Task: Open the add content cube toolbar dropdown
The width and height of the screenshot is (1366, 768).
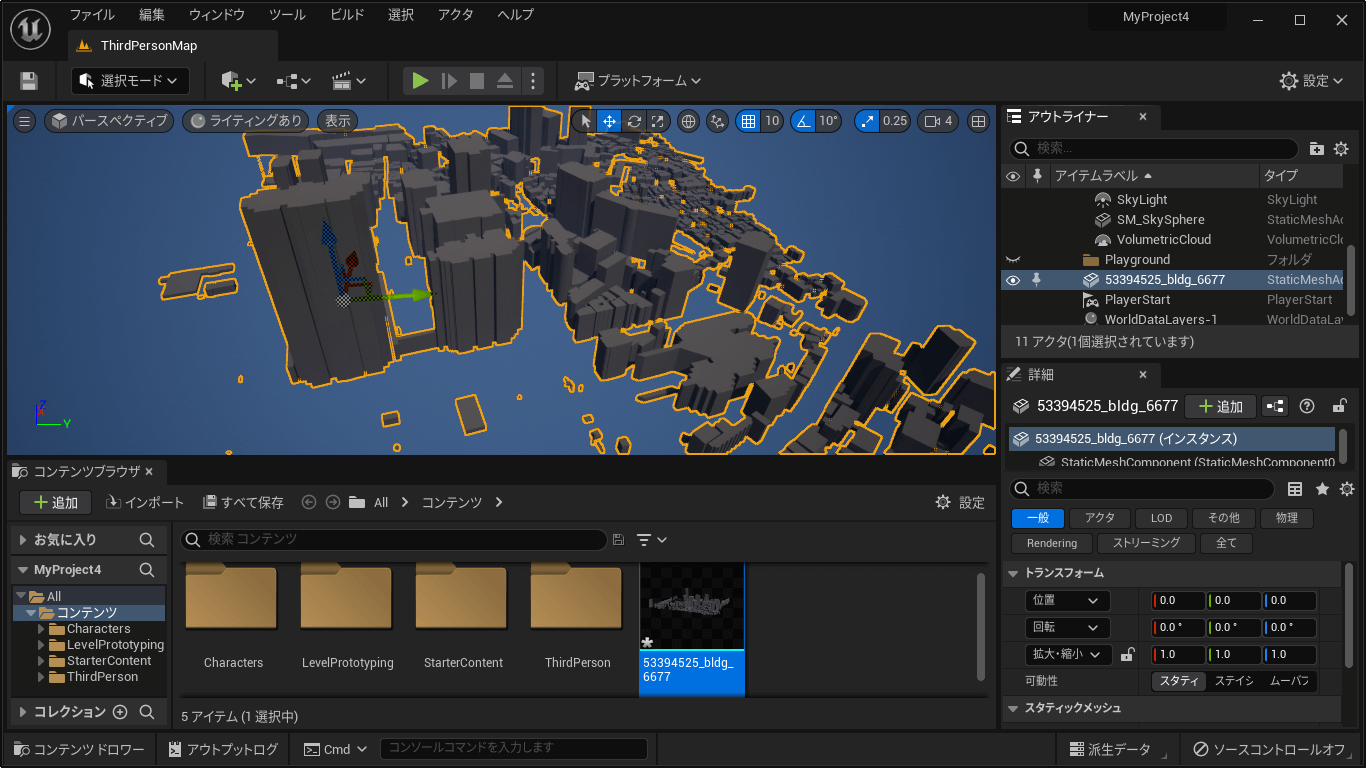Action: point(239,81)
